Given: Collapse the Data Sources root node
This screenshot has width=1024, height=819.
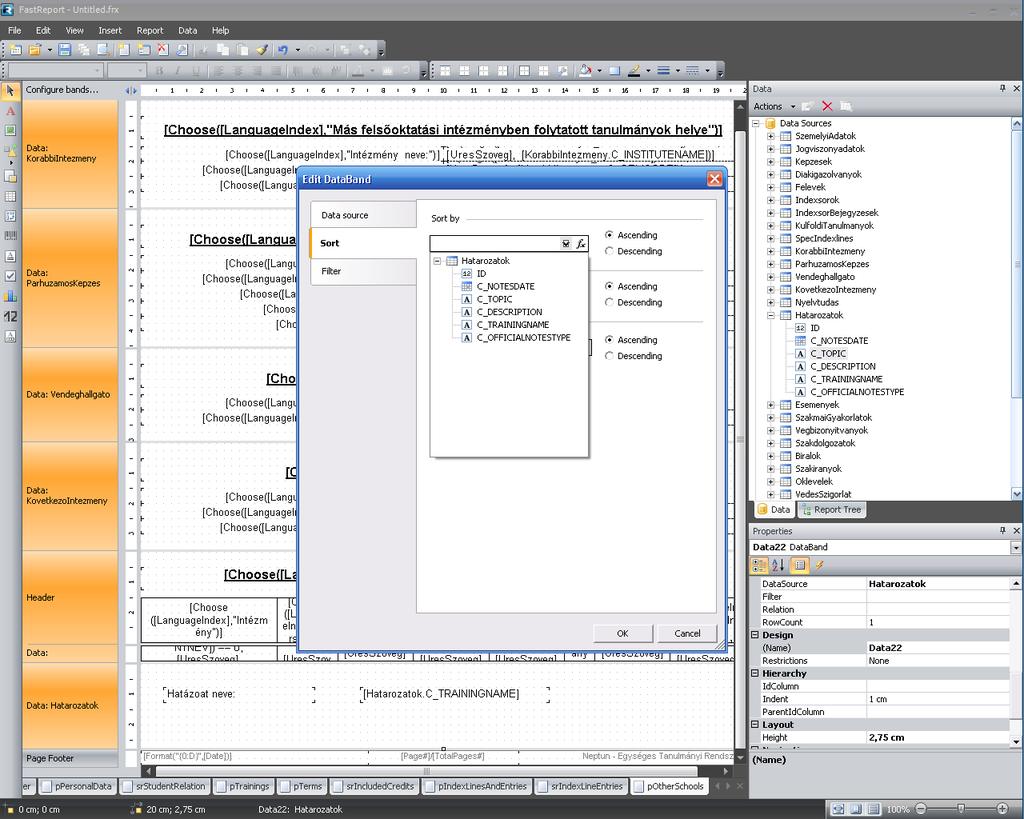Looking at the screenshot, I should (756, 123).
